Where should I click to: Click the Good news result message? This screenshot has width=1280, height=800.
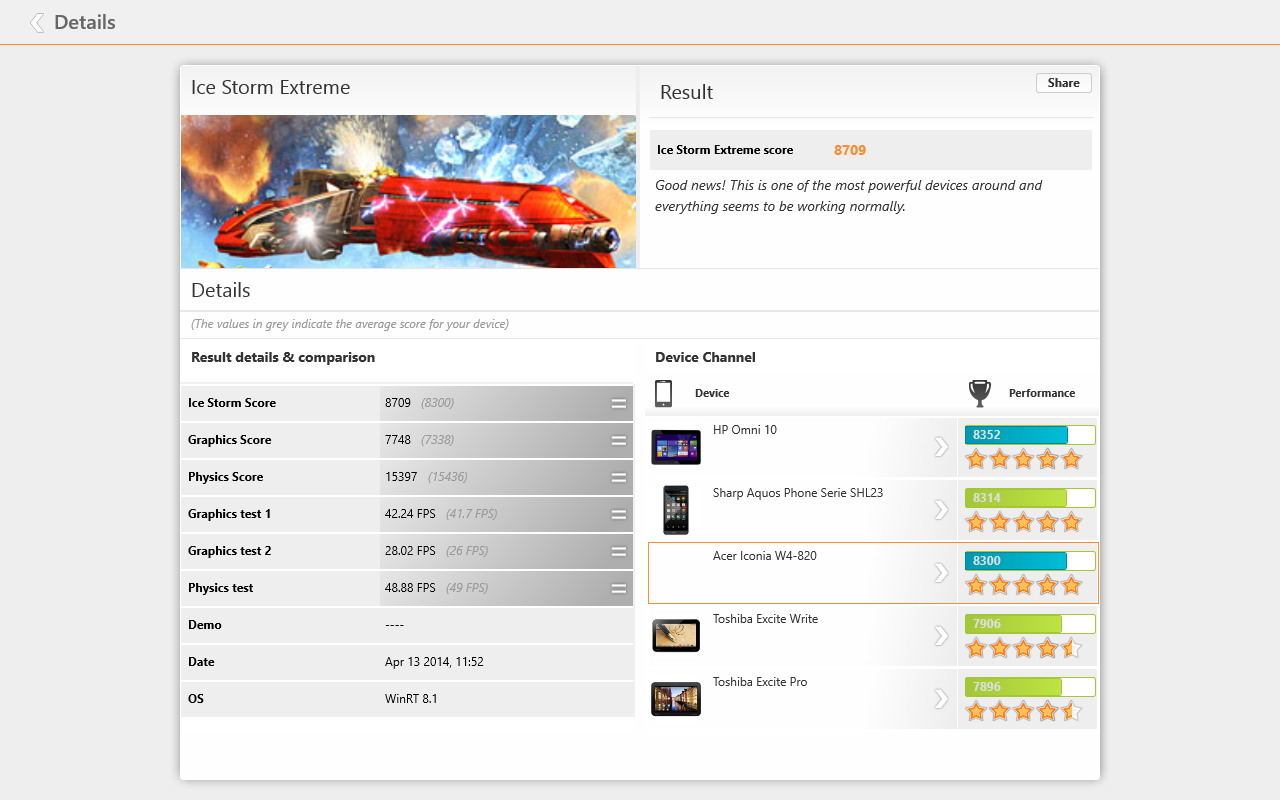pyautogui.click(x=849, y=196)
